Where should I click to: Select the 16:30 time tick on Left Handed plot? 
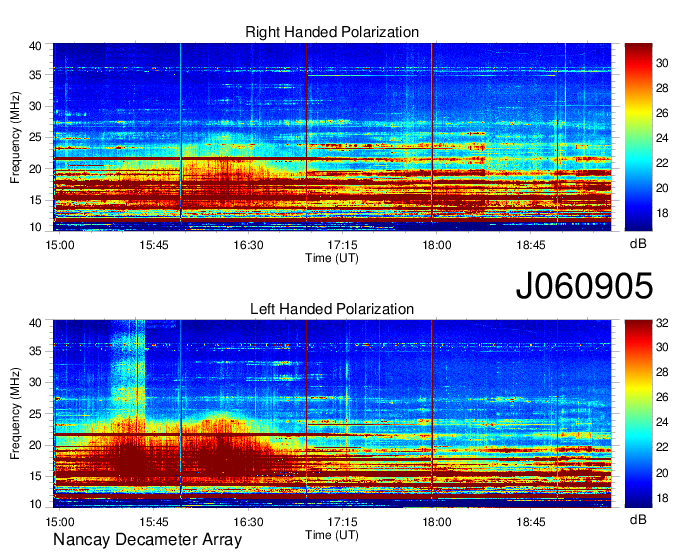(248, 522)
